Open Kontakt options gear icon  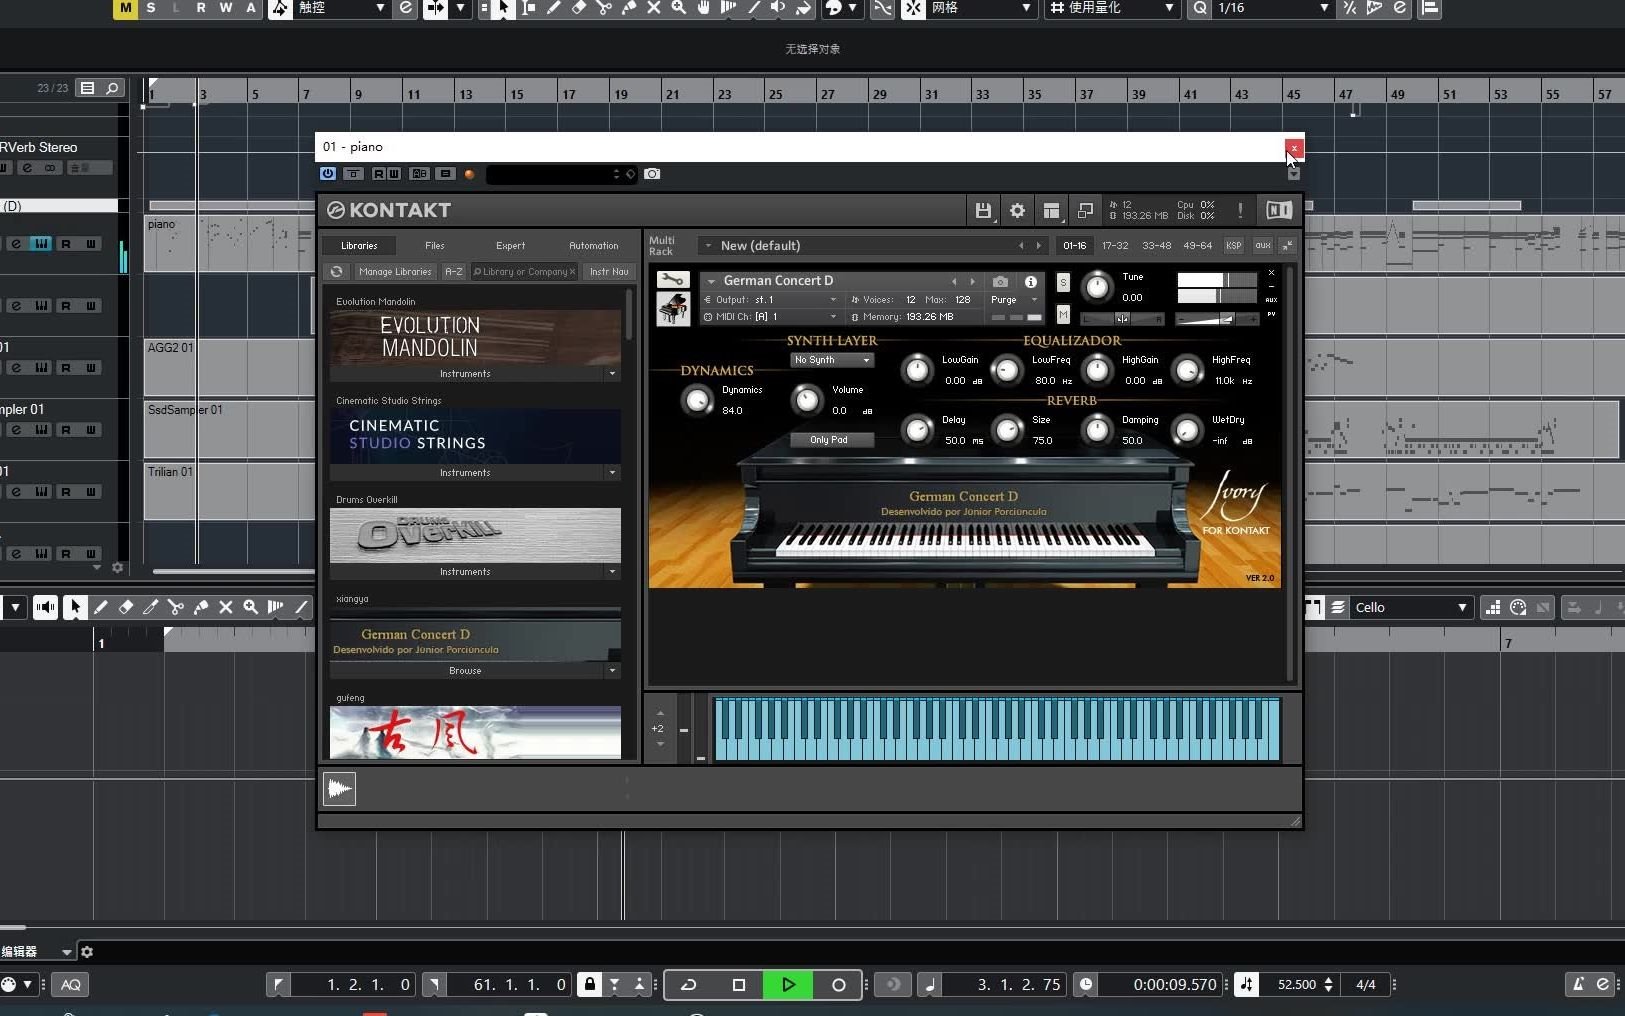(x=1017, y=210)
